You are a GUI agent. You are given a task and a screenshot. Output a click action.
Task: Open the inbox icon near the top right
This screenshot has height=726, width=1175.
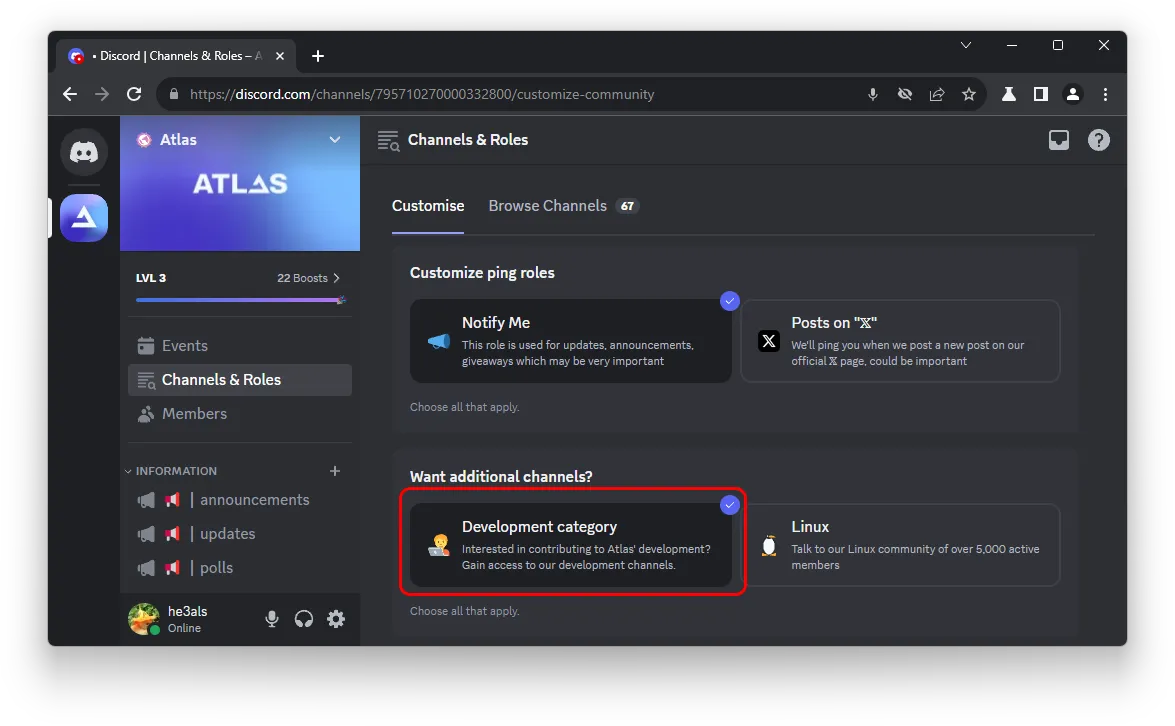coord(1058,140)
